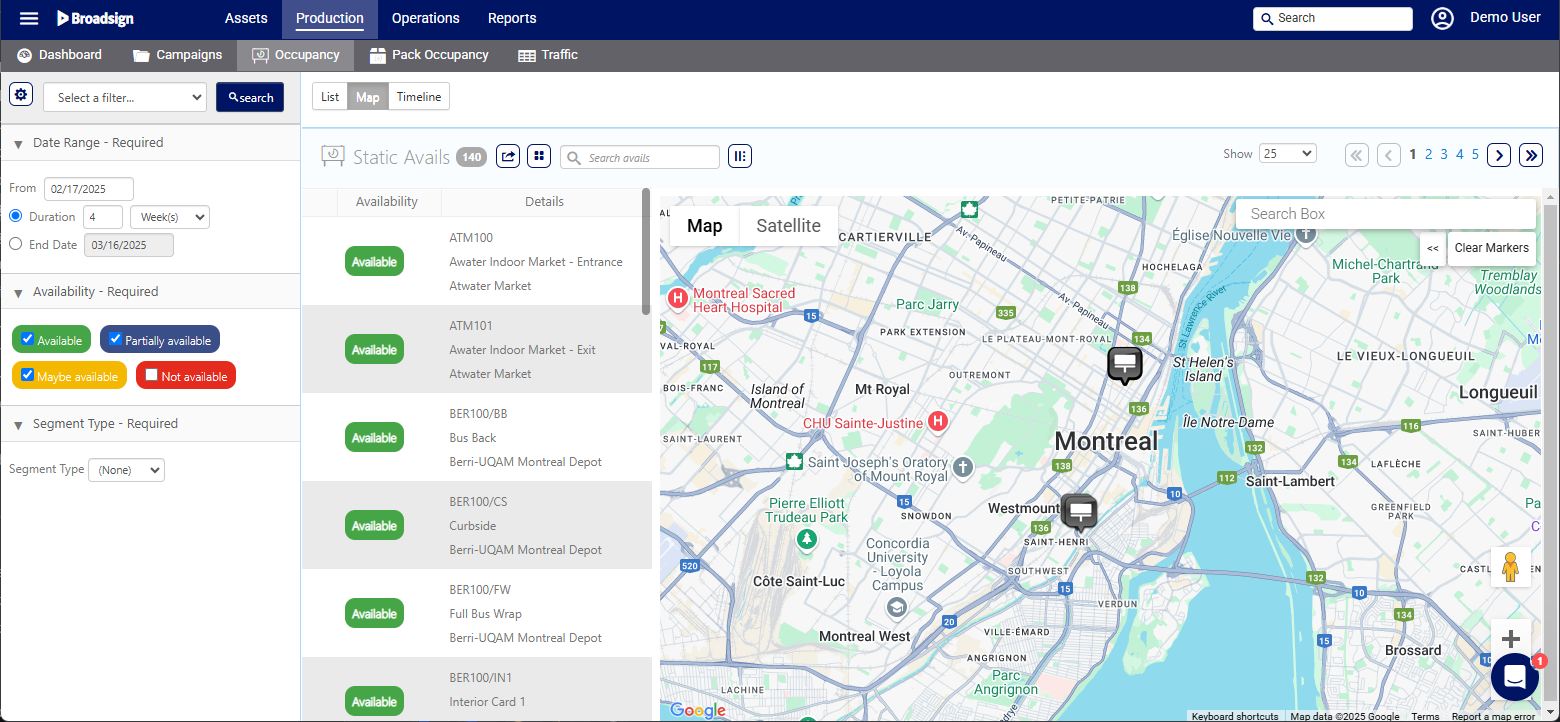The image size is (1560, 722).
Task: Open the Reports menu
Action: (x=512, y=18)
